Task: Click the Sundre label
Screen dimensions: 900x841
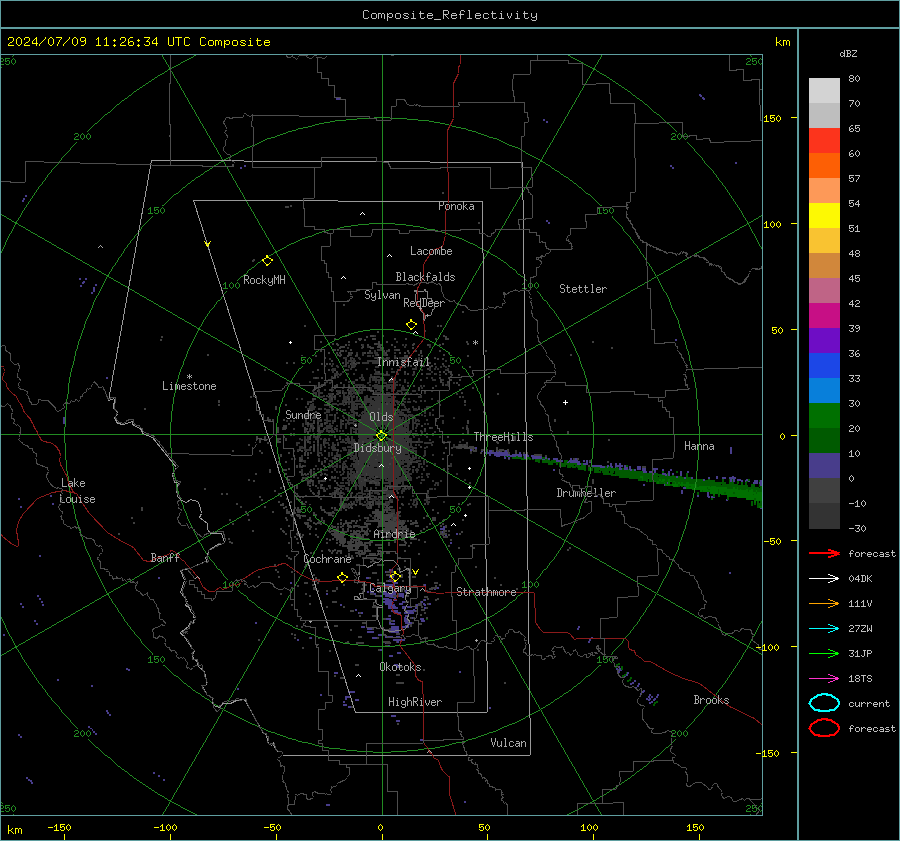Action: (303, 414)
